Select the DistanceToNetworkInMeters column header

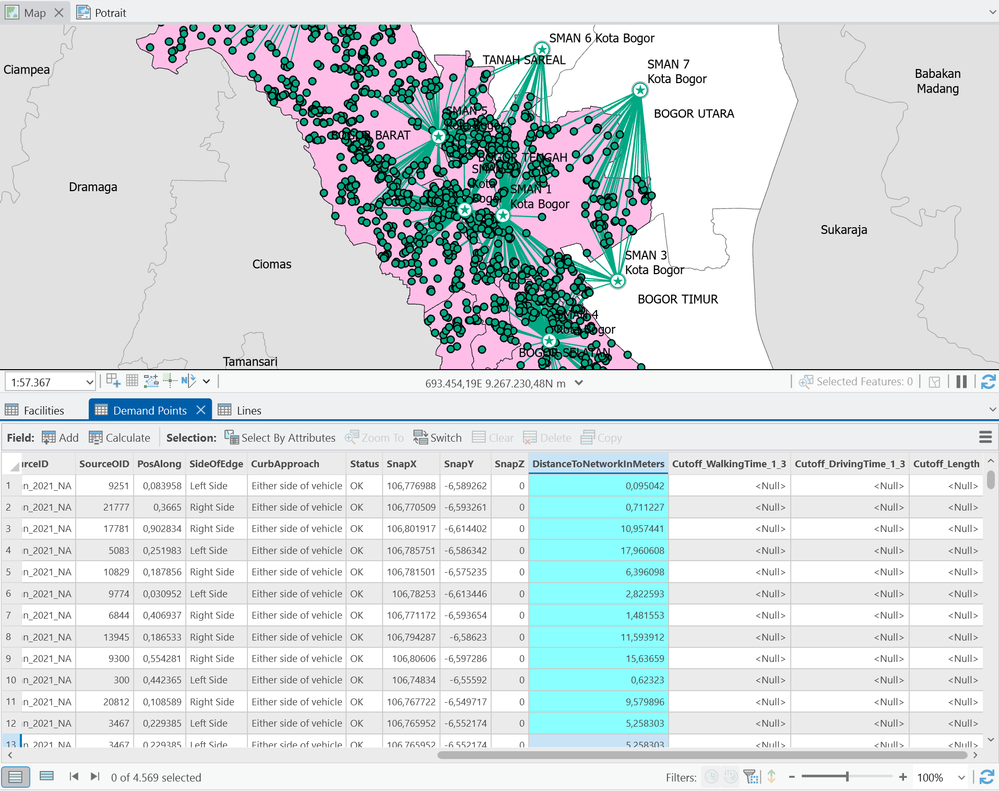pyautogui.click(x=598, y=464)
